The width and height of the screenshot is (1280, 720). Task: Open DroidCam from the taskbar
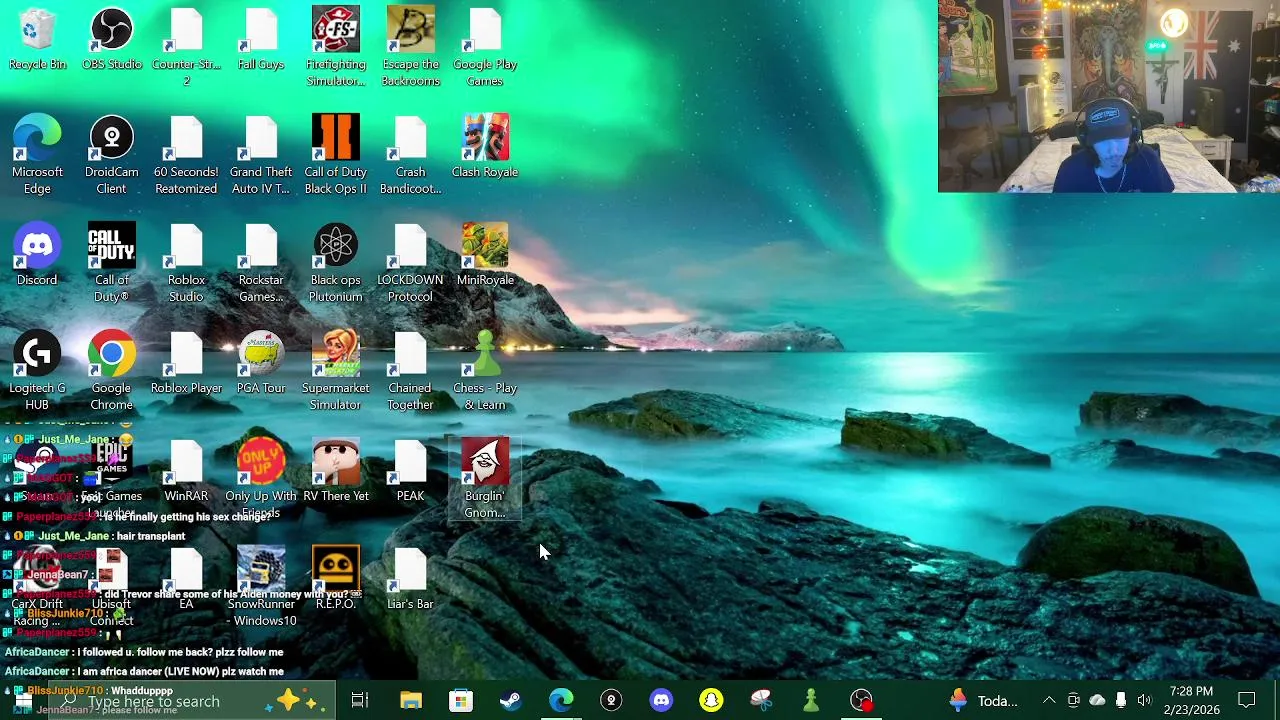coord(611,701)
